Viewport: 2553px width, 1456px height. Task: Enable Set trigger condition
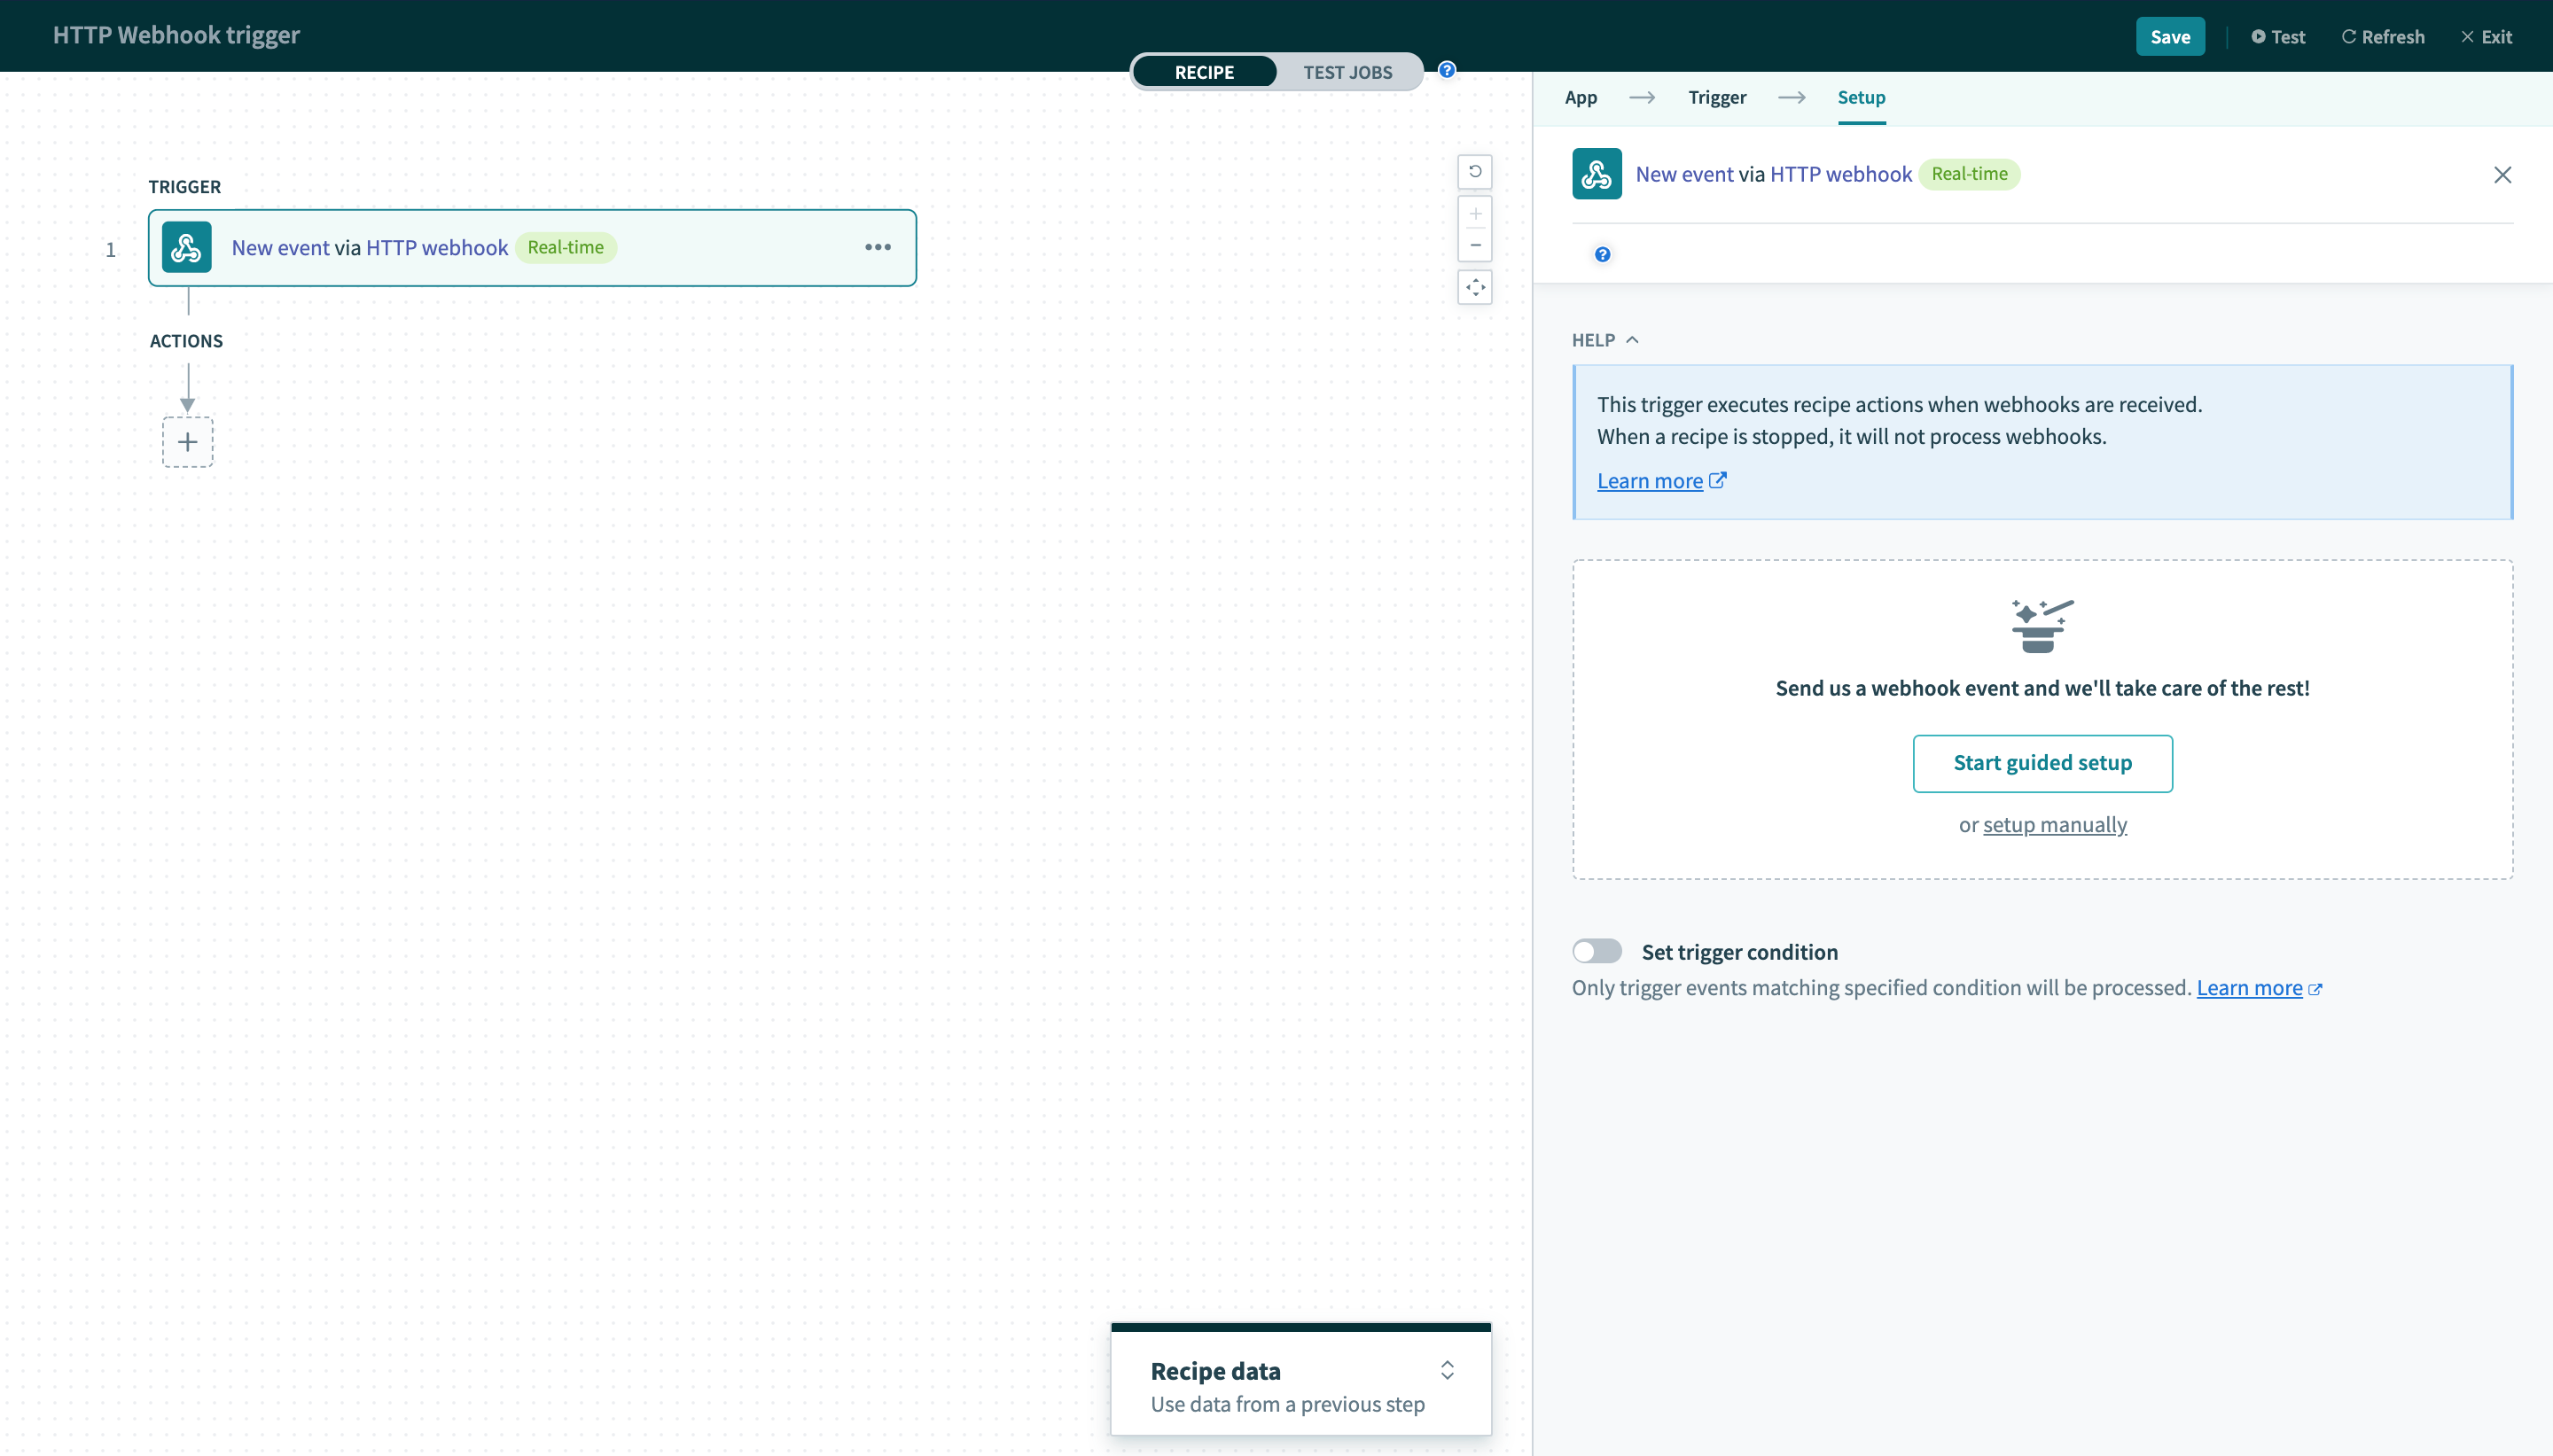[x=1596, y=950]
